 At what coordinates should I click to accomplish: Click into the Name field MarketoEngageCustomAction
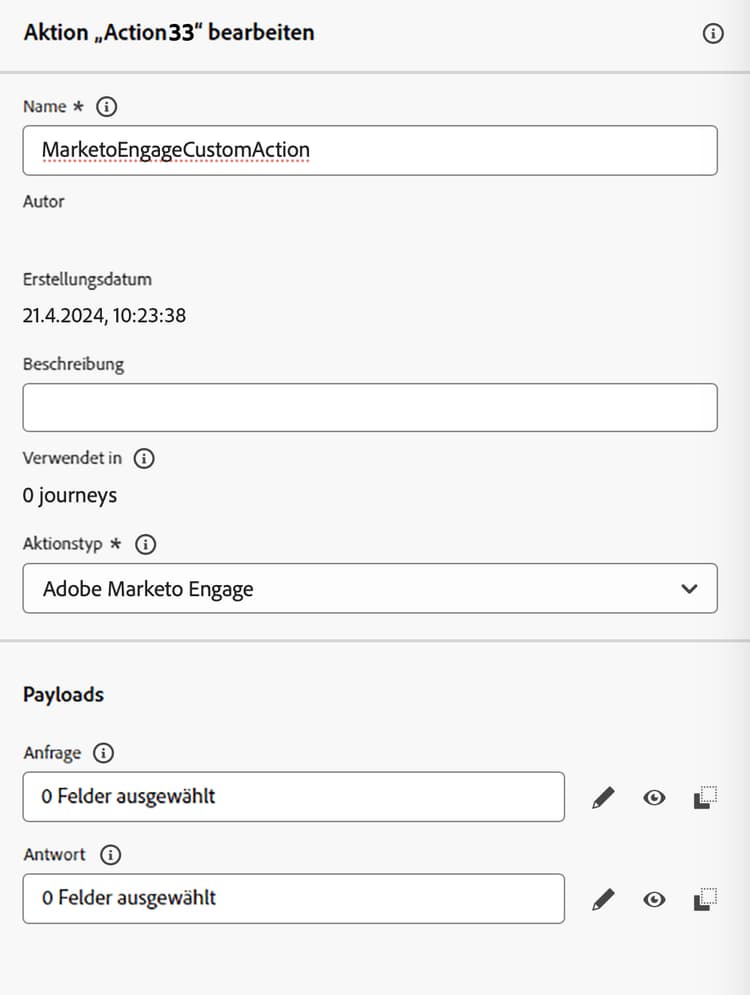click(370, 150)
